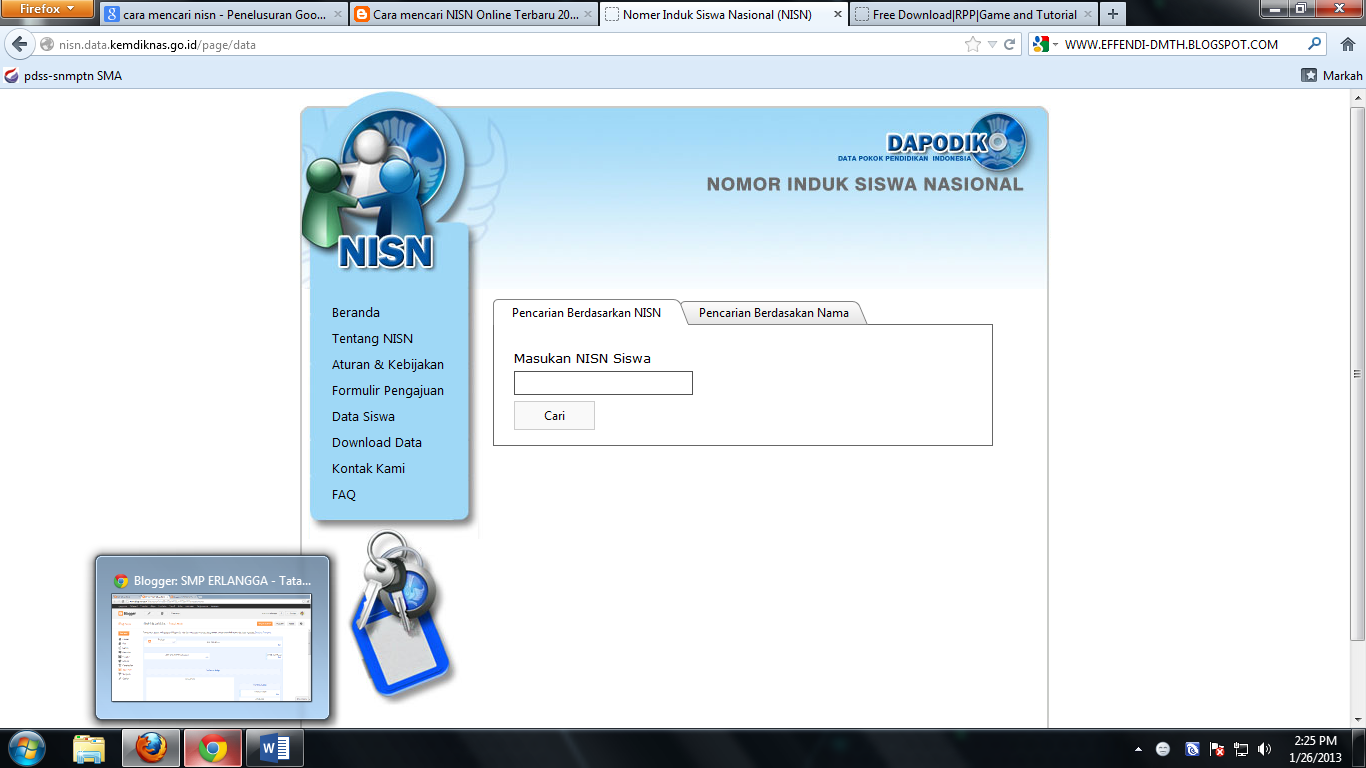Open Aturan & Kebijakan link
Image resolution: width=1366 pixels, height=768 pixels.
(x=388, y=364)
